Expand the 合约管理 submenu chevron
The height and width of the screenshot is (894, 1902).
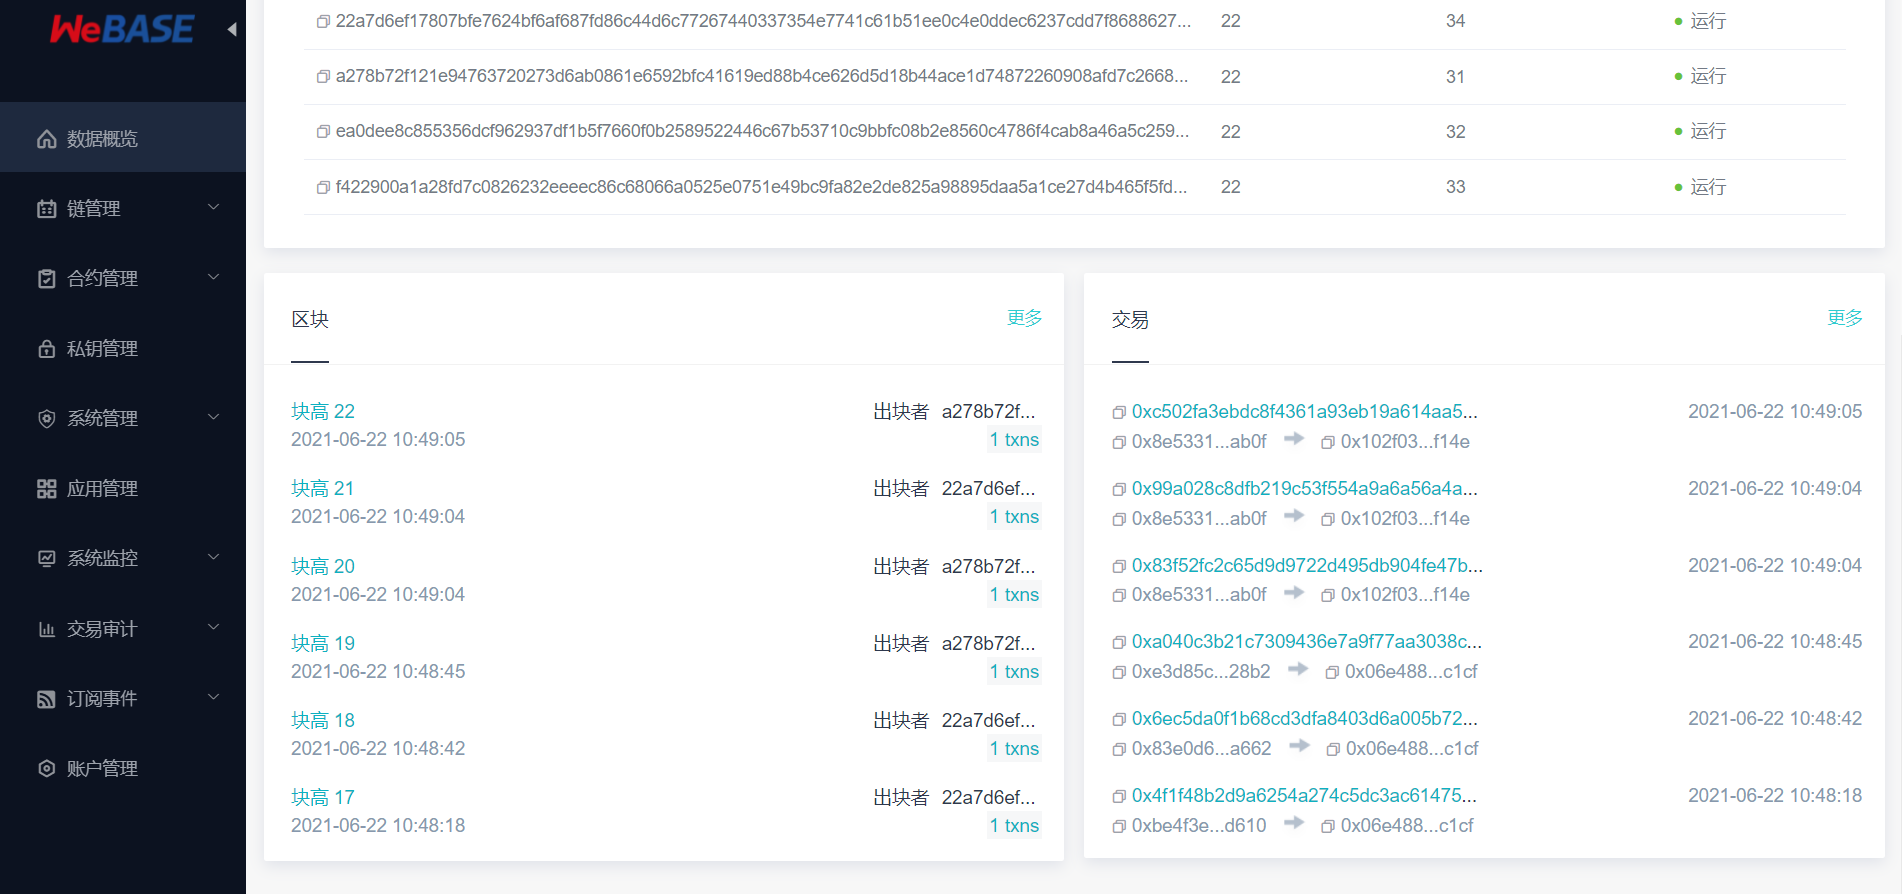(x=213, y=277)
